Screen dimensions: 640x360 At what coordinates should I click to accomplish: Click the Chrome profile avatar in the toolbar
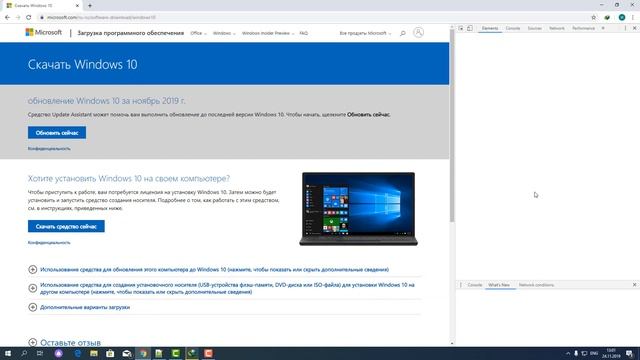point(622,17)
